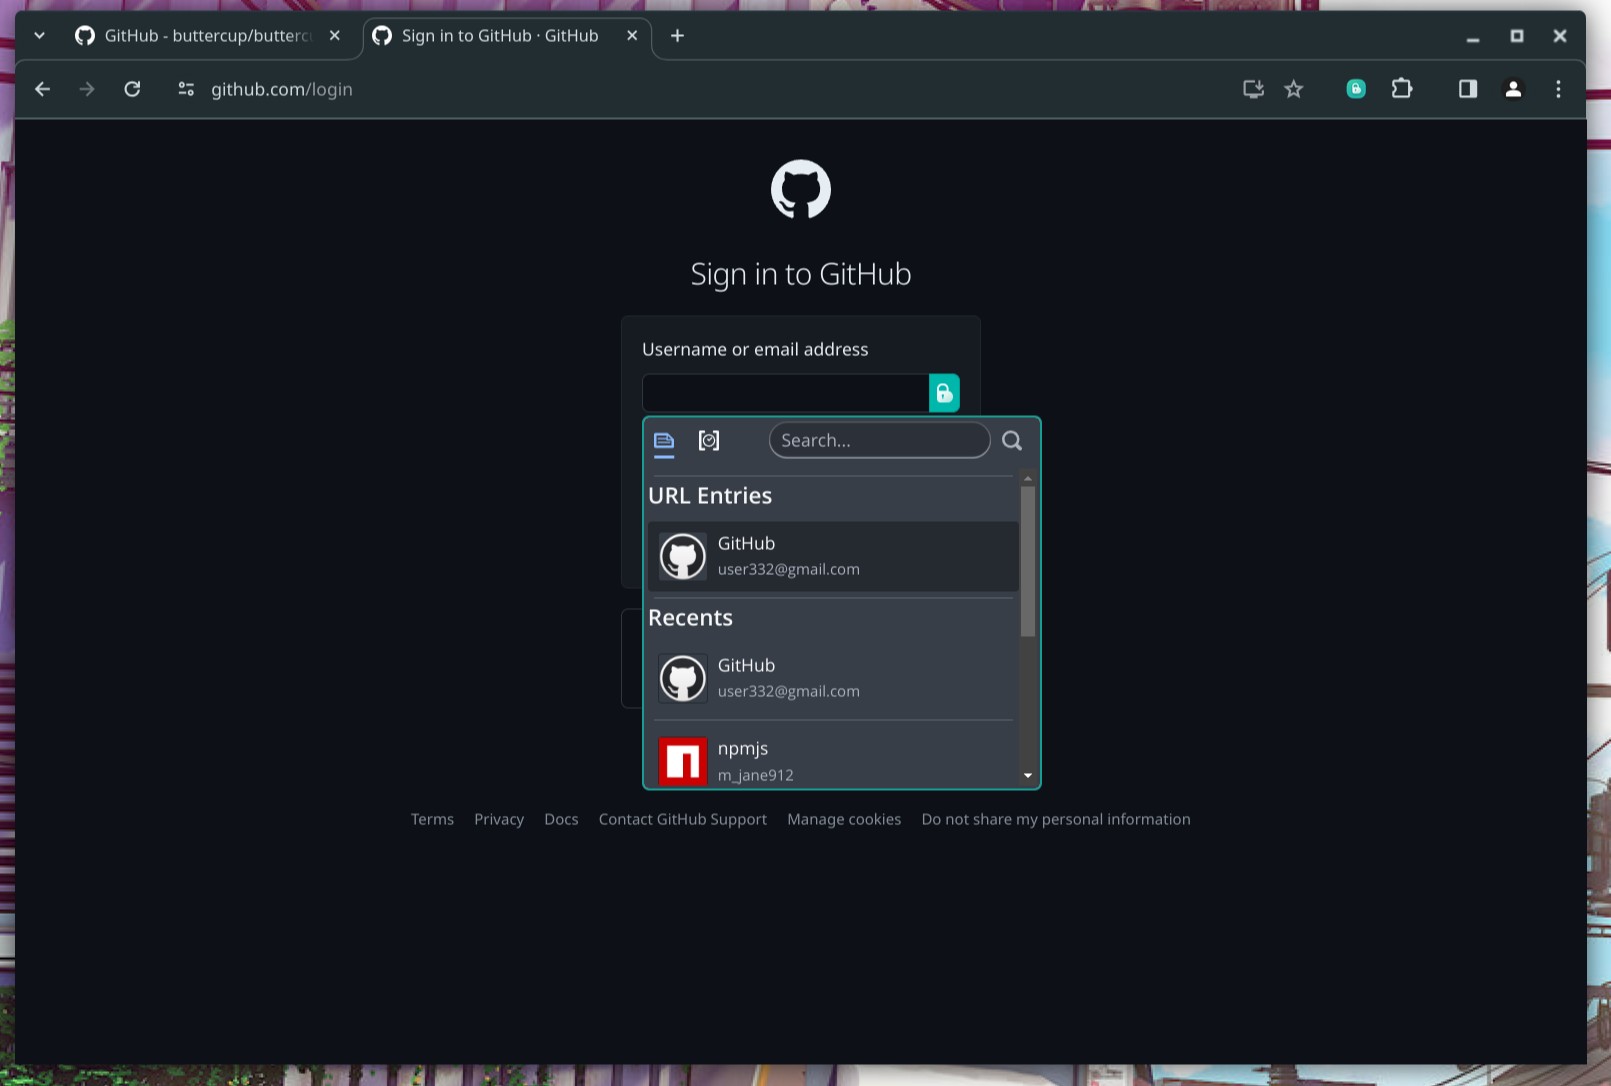Image resolution: width=1611 pixels, height=1086 pixels.
Task: Select the Sign in to GitHub tab
Action: click(506, 36)
